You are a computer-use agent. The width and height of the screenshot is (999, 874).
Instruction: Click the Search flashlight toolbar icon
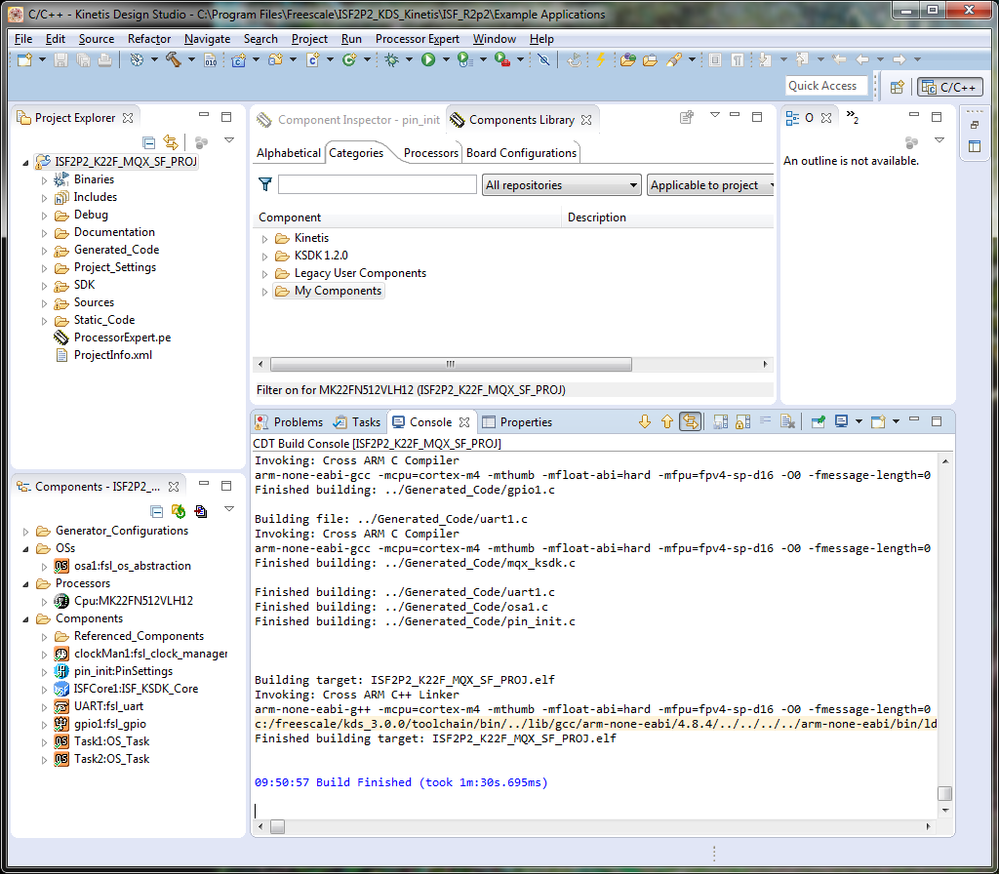point(674,59)
